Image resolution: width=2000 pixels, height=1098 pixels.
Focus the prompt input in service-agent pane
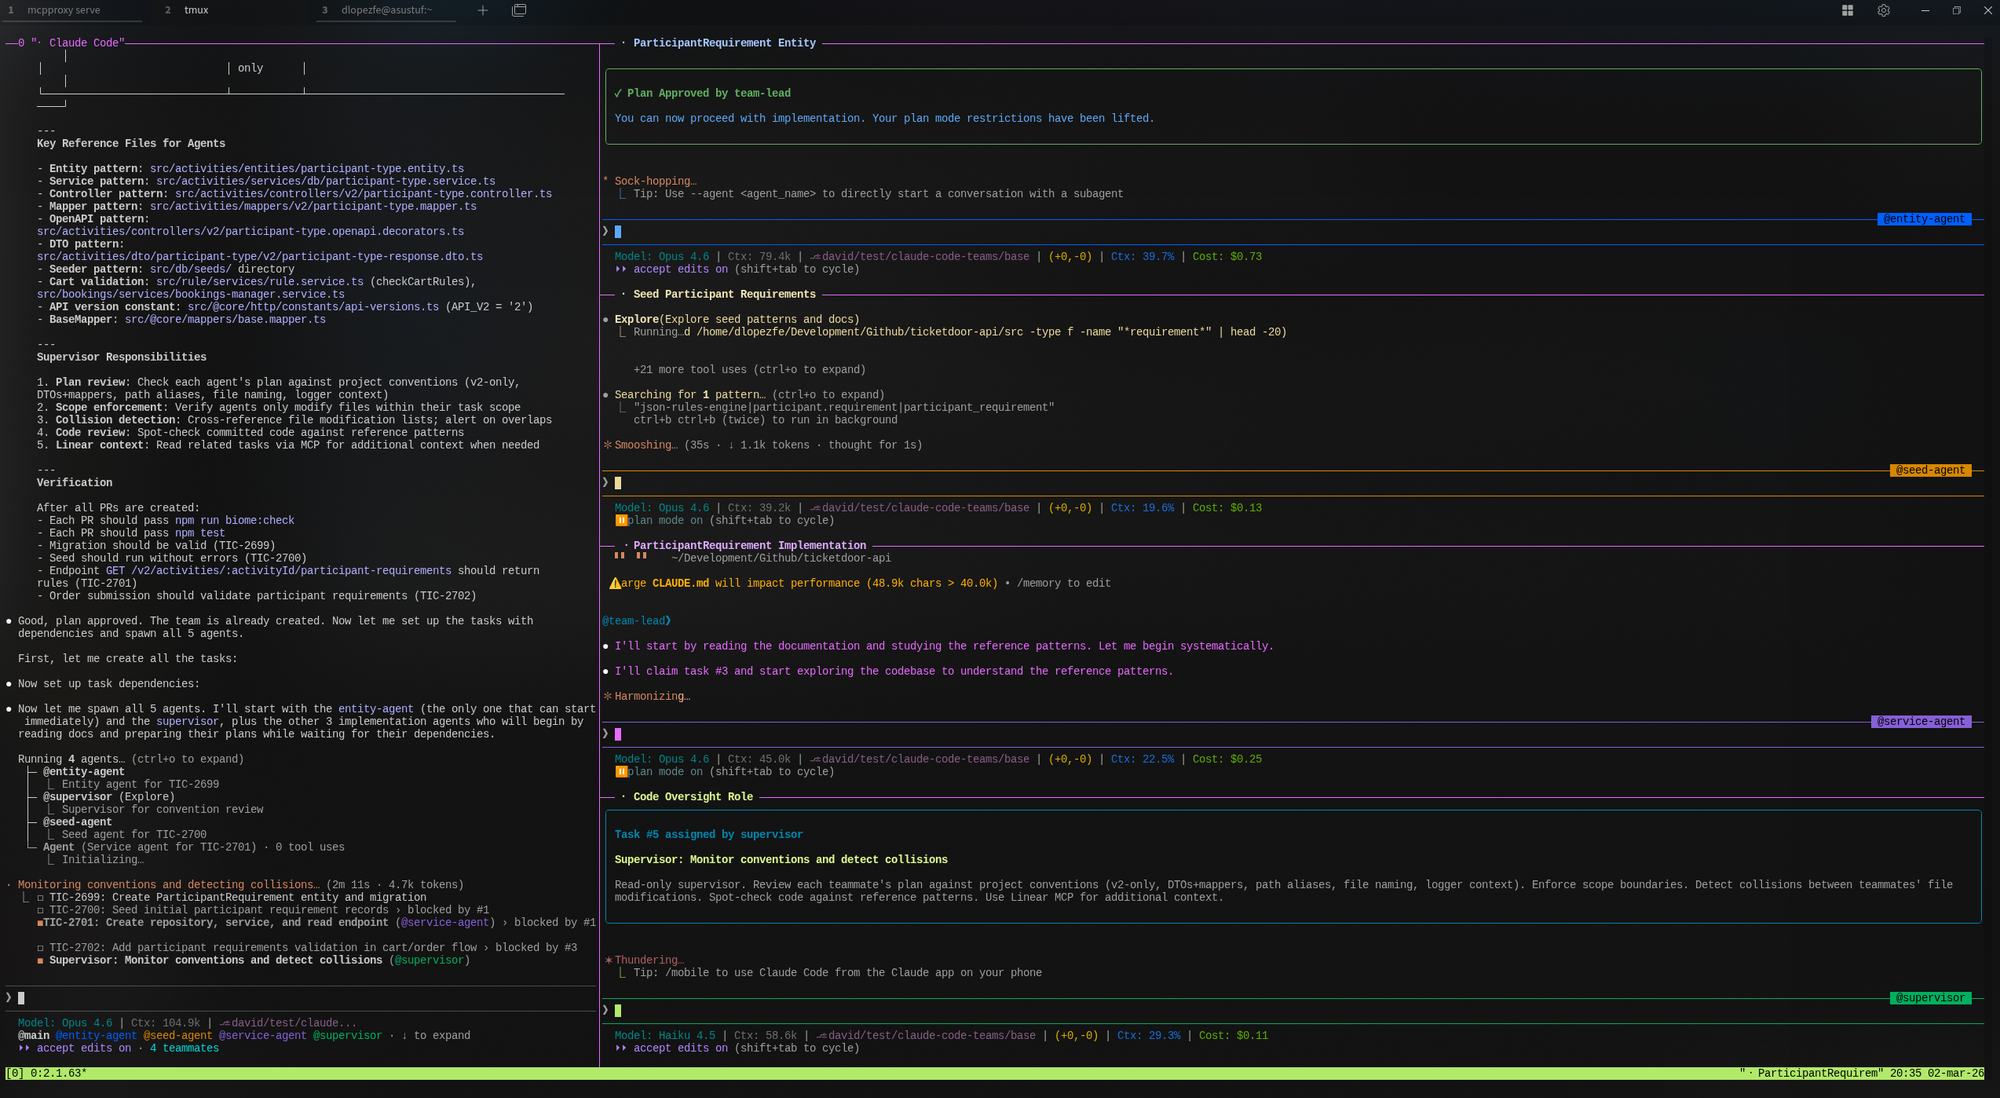coord(900,734)
